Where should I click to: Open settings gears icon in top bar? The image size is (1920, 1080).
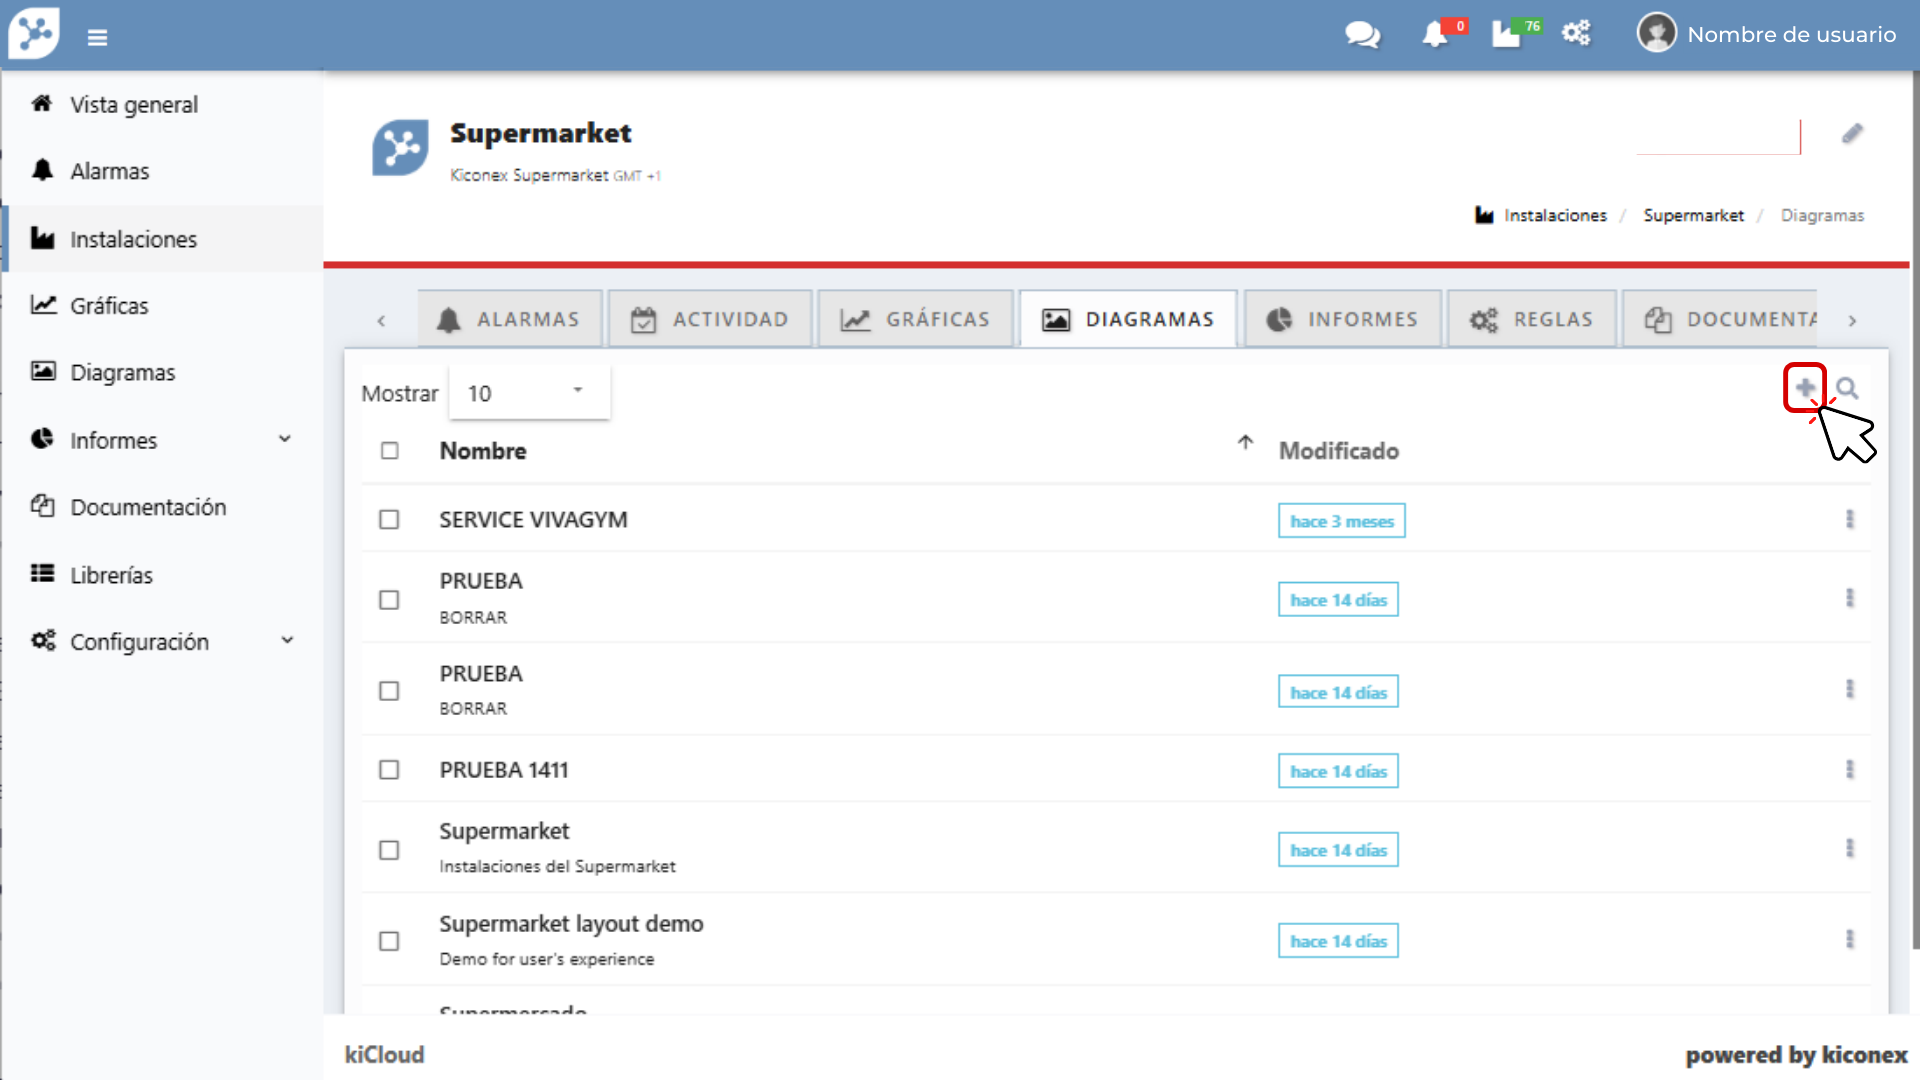1576,34
